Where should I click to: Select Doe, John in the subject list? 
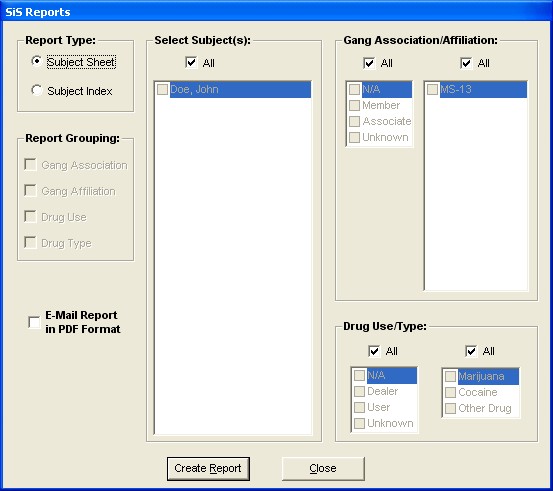(233, 90)
